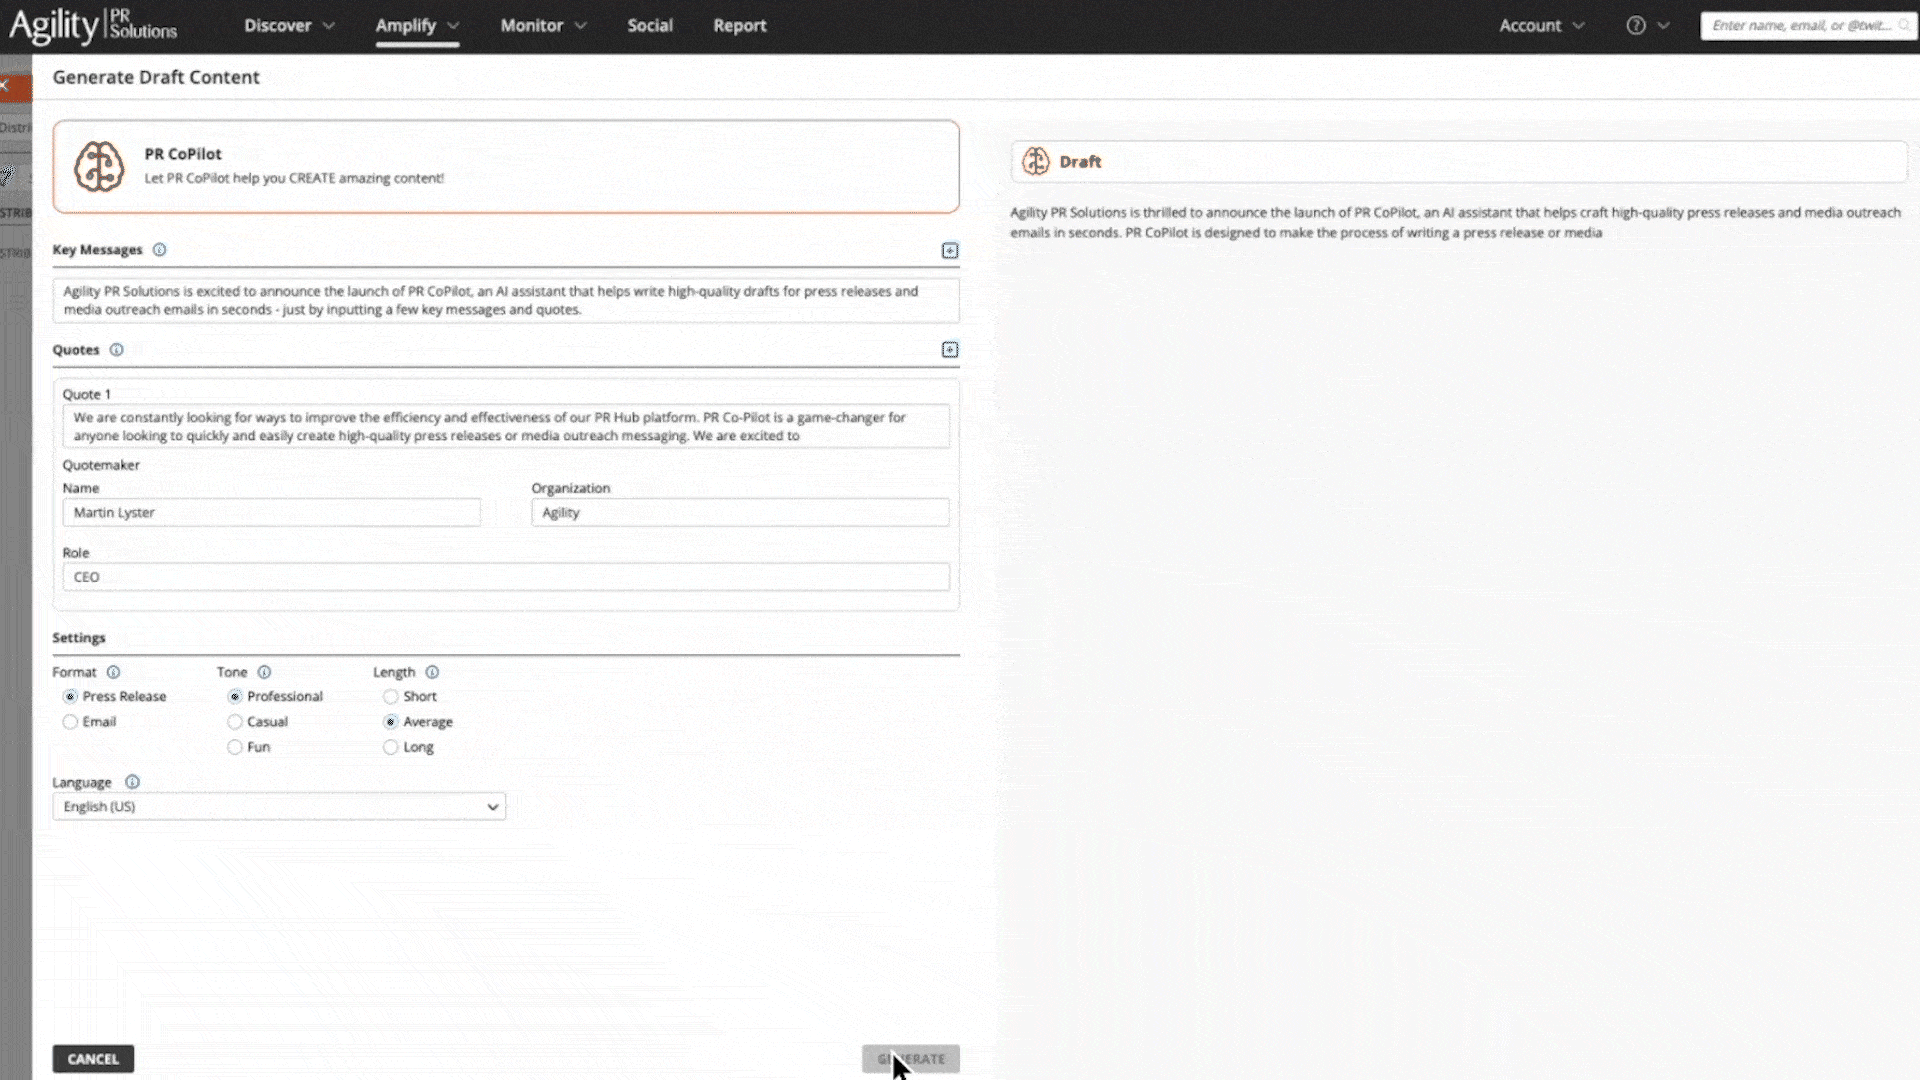Click info icon beside Tone label
The width and height of the screenshot is (1920, 1080).
[x=264, y=673]
